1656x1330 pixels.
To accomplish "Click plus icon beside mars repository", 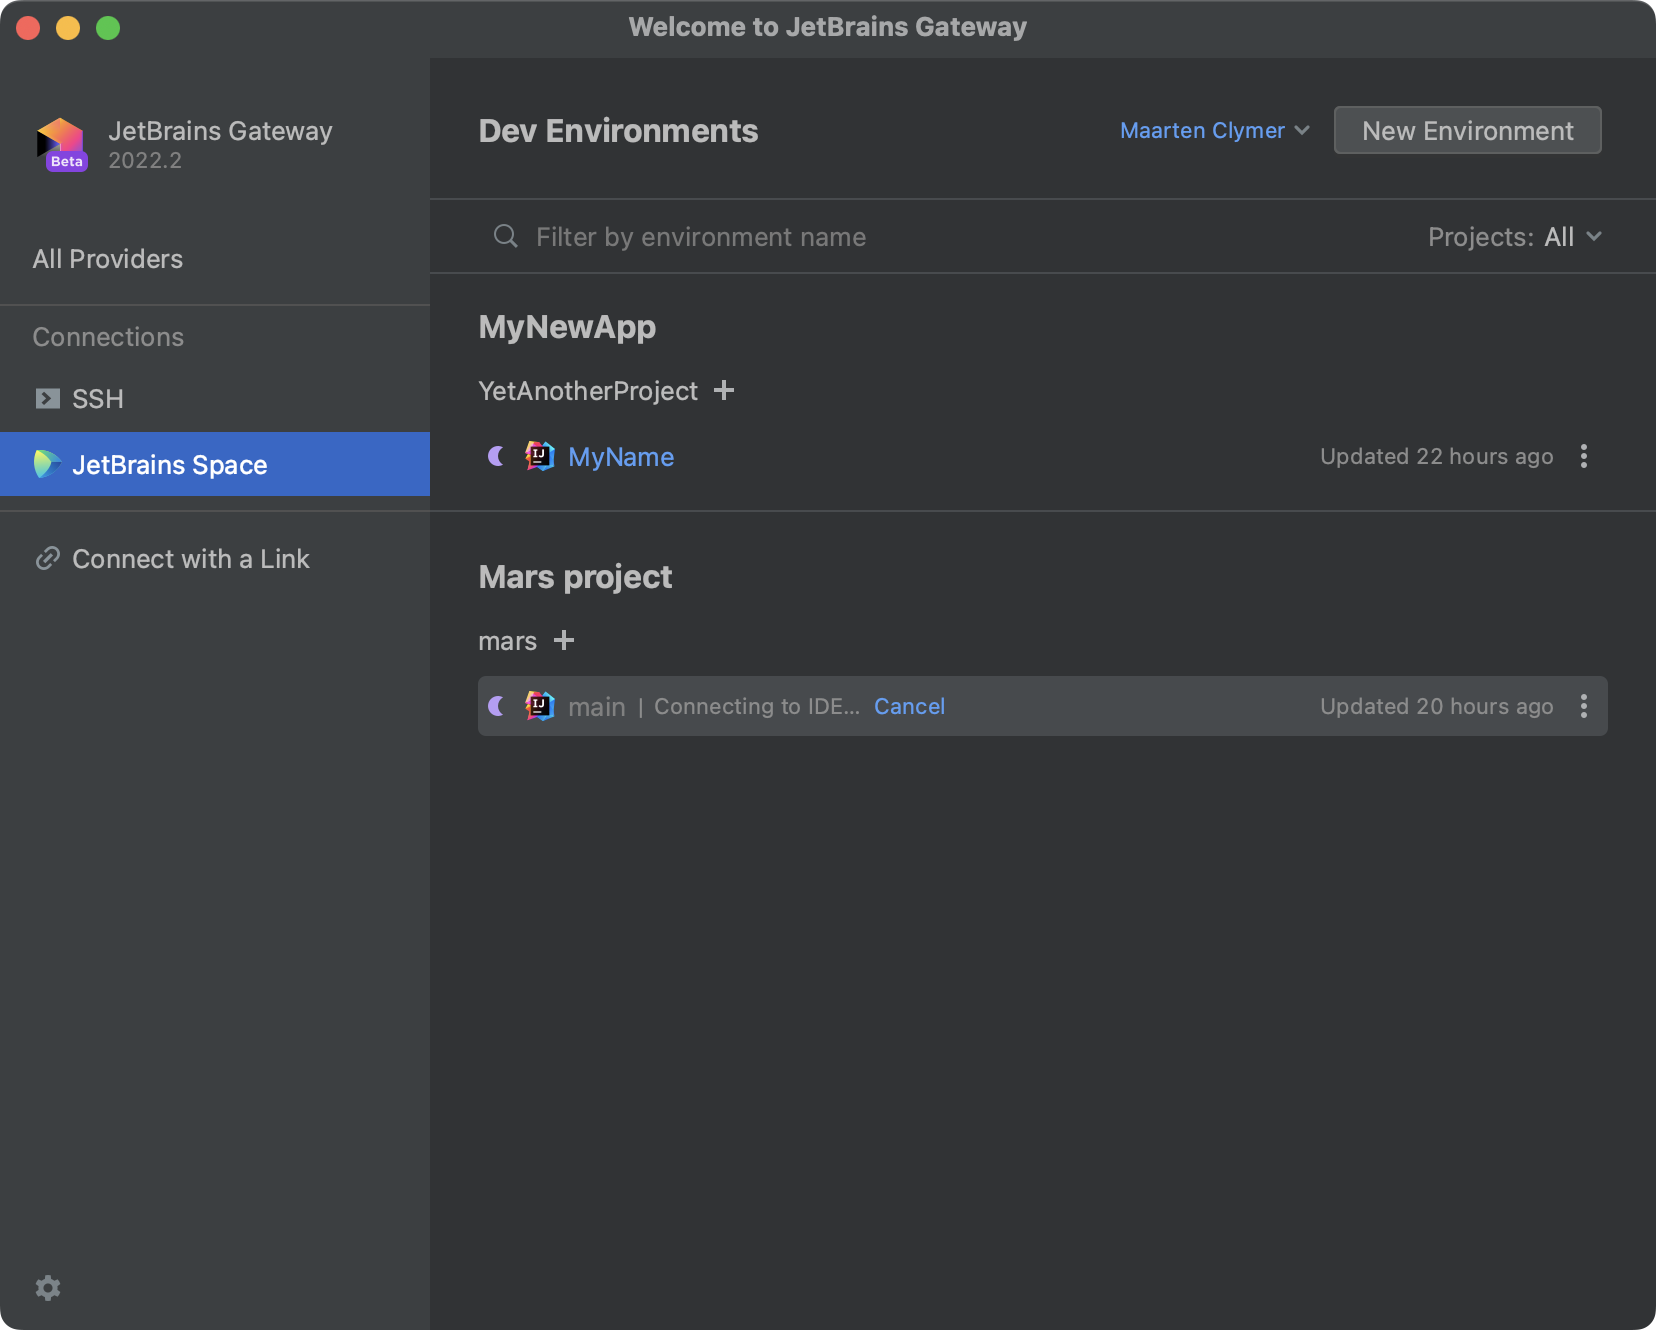I will 565,641.
